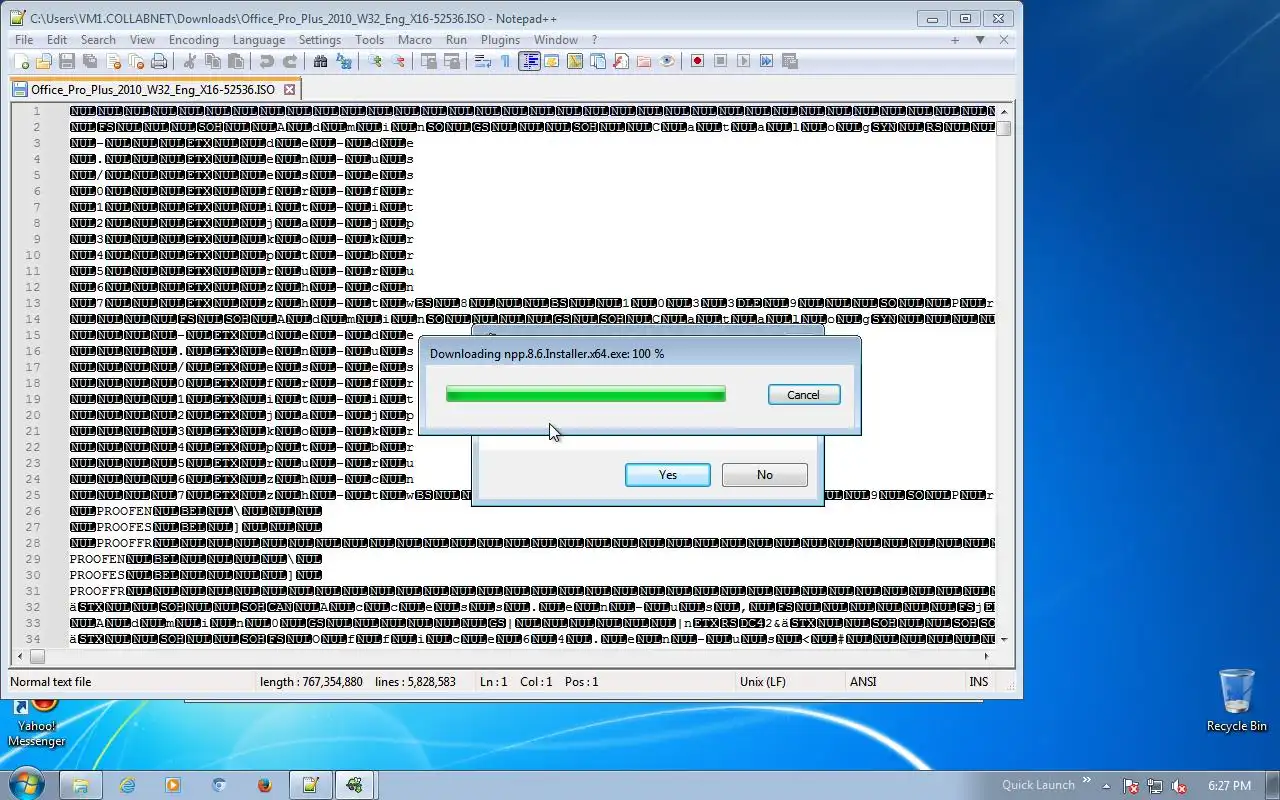Click the Undo toolbar icon
Viewport: 1280px width, 800px height.
click(267, 61)
